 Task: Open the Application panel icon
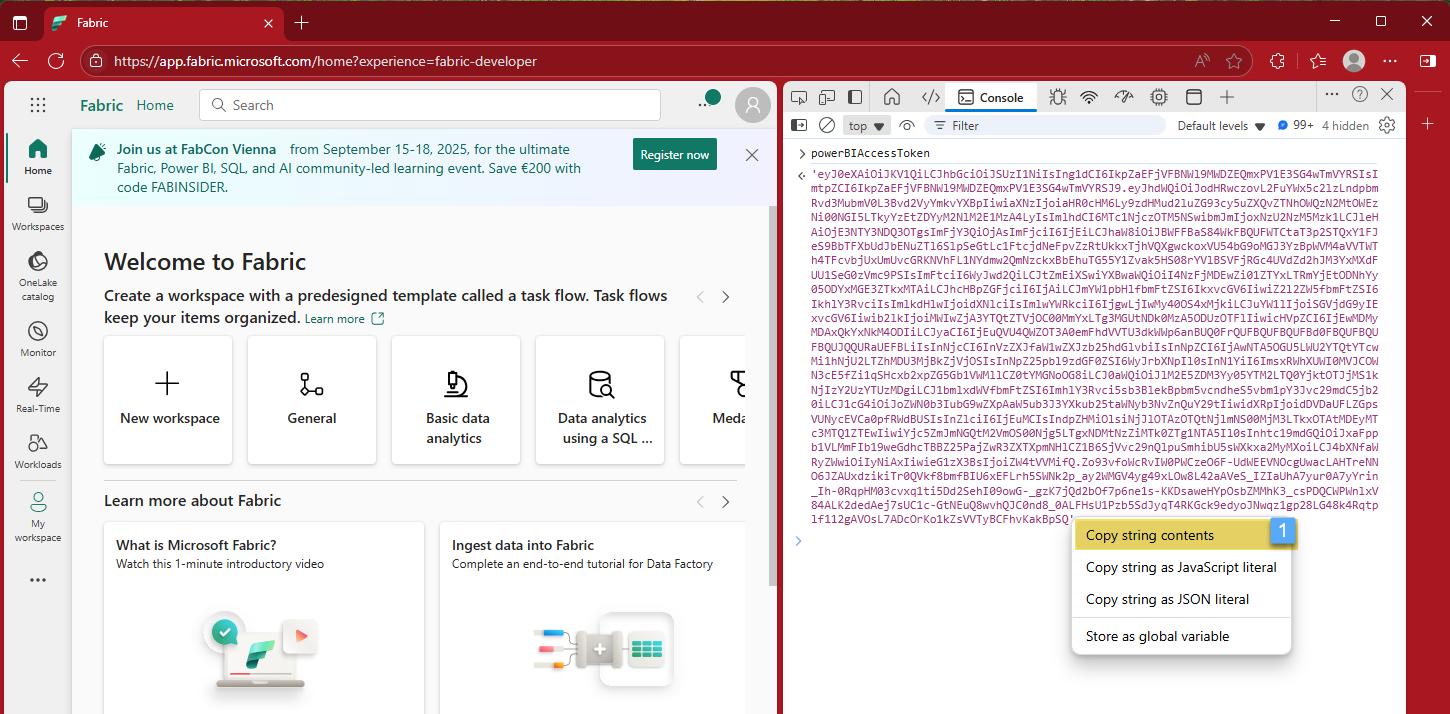pyautogui.click(x=1193, y=97)
